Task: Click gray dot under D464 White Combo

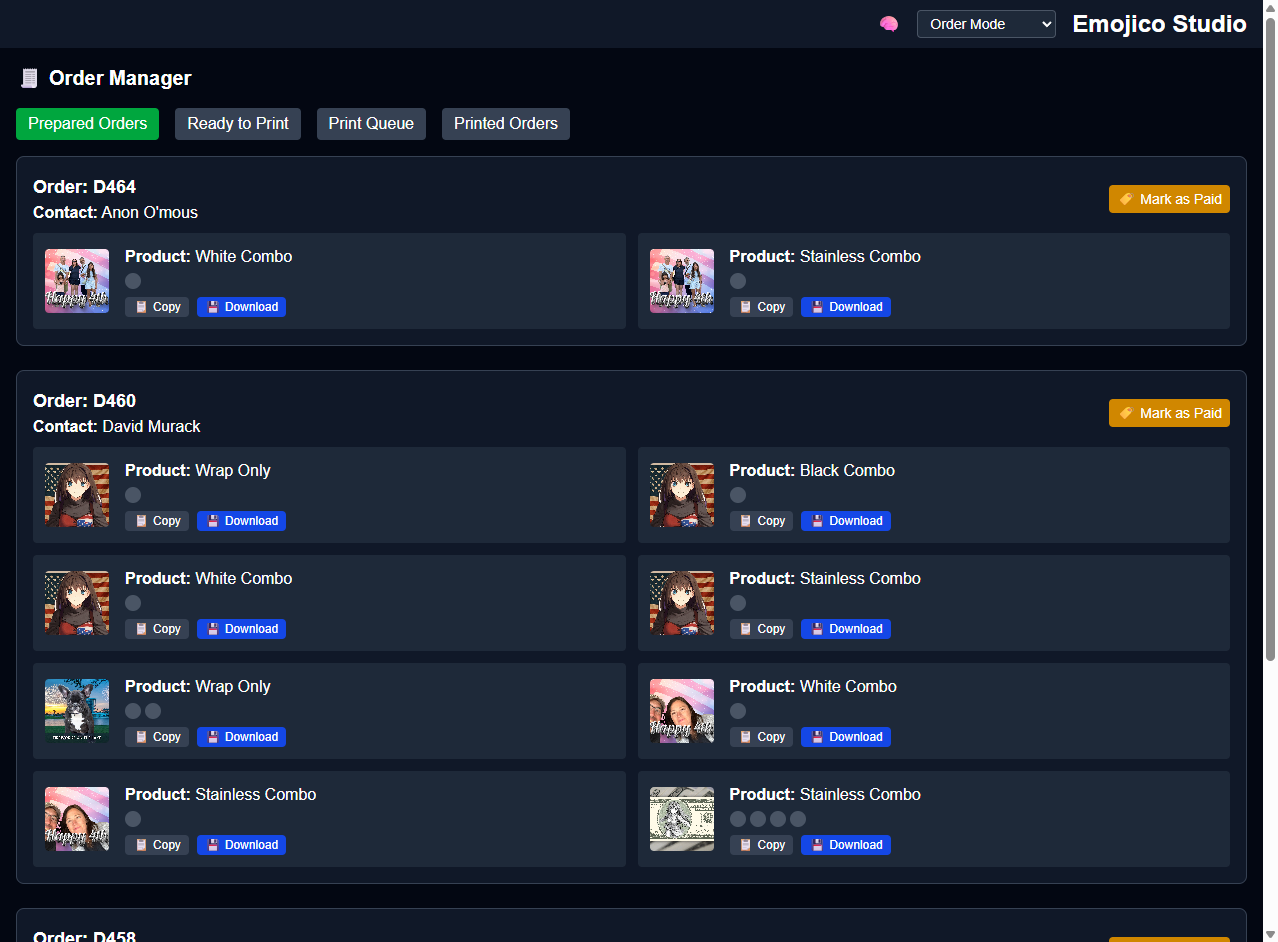Action: (133, 281)
